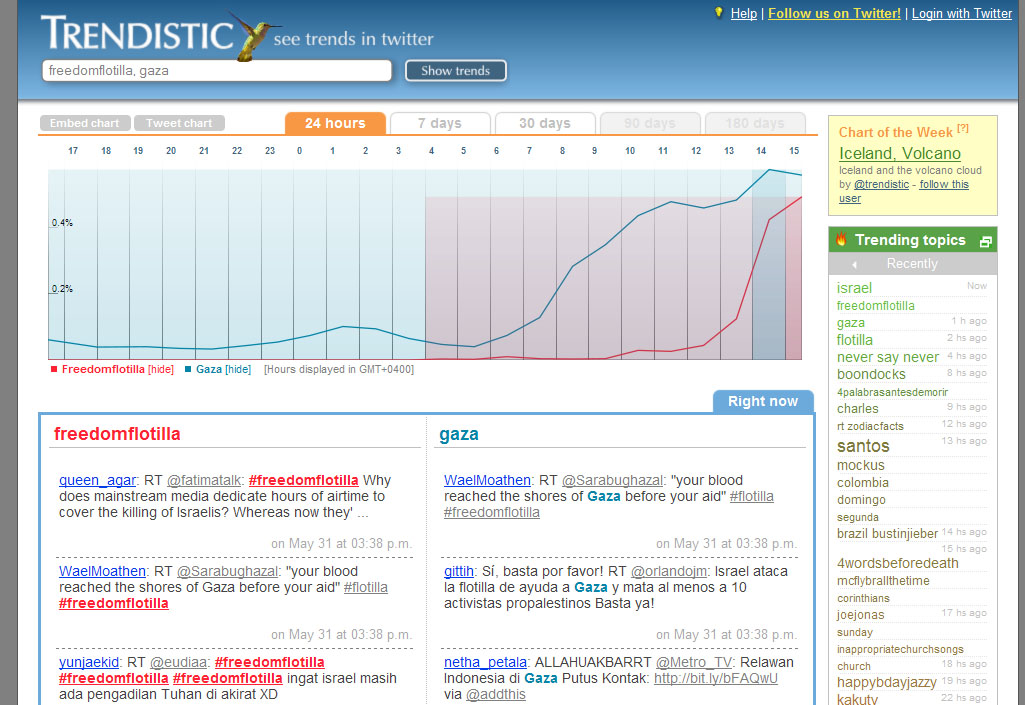The width and height of the screenshot is (1025, 705).
Task: Open the 4palabrasantesdemorir topic
Action: point(892,392)
